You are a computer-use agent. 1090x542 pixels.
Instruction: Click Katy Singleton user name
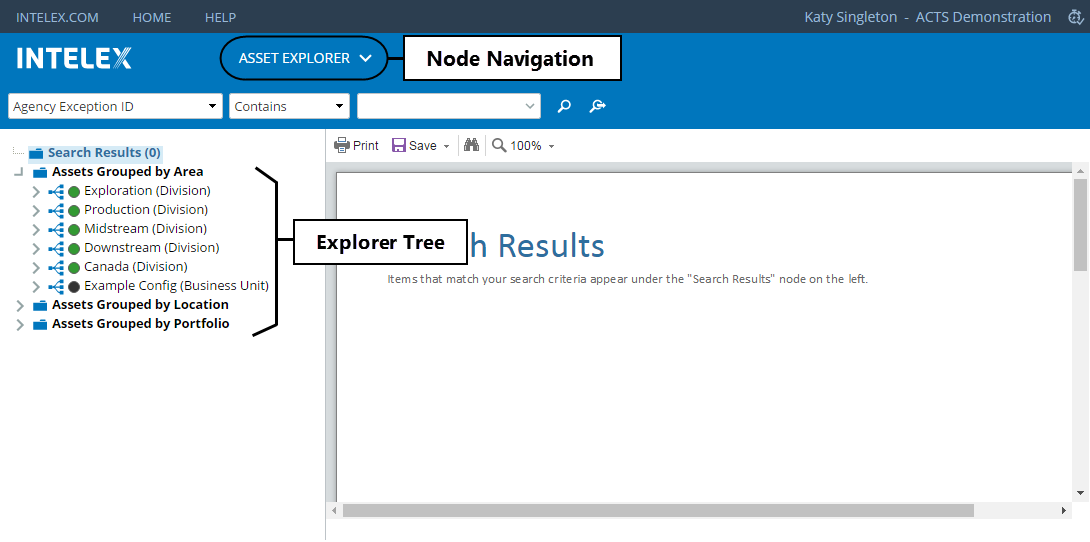[x=851, y=17]
